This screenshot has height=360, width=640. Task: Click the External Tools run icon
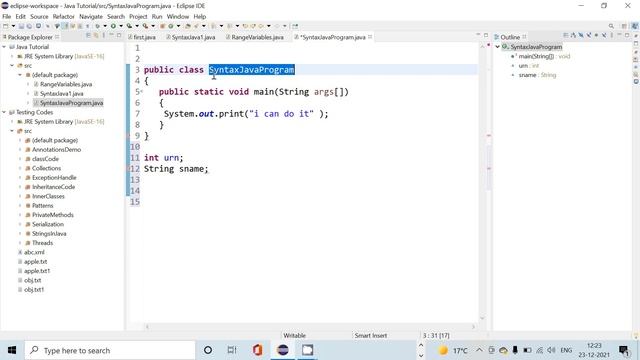pyautogui.click(x=145, y=26)
